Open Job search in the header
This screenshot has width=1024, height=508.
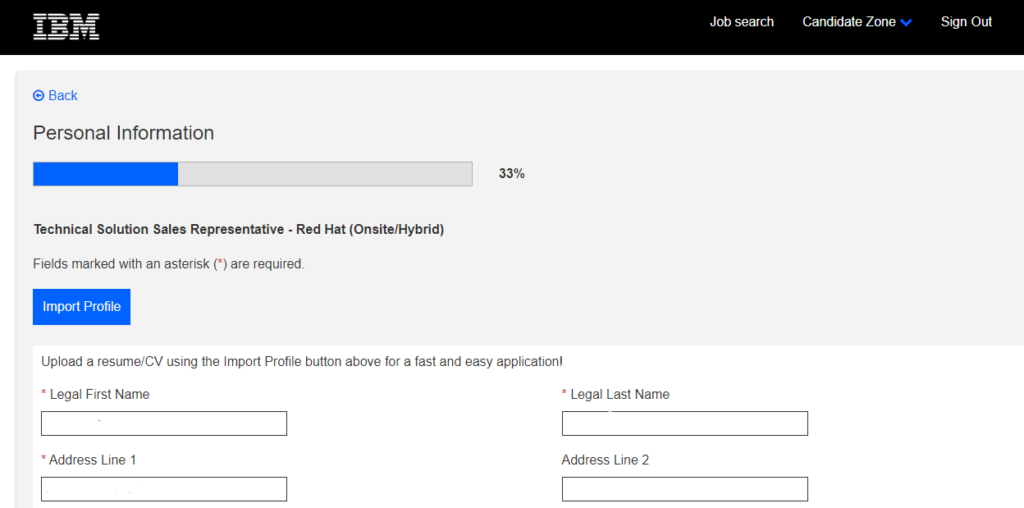pyautogui.click(x=741, y=22)
